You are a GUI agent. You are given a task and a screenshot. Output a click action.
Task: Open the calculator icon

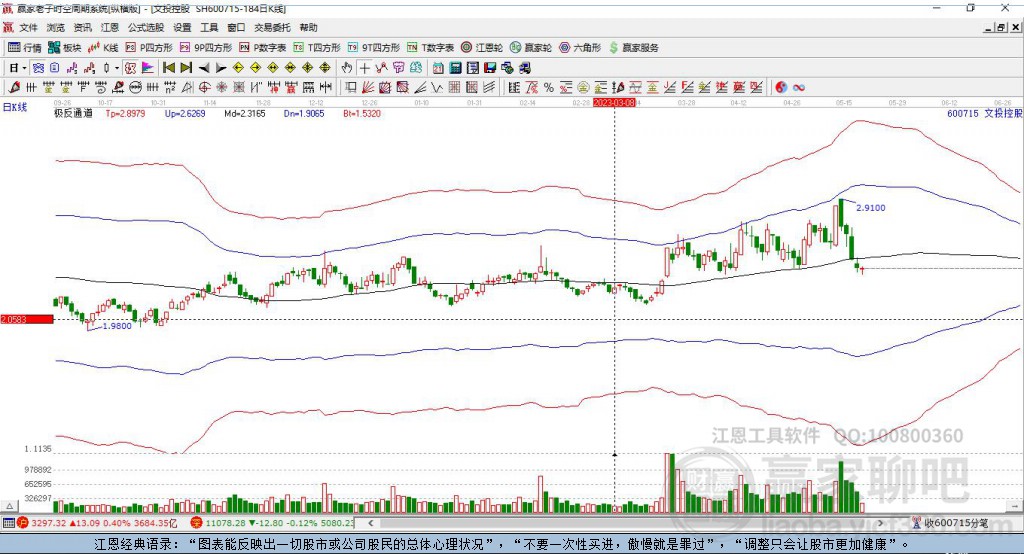coord(455,68)
